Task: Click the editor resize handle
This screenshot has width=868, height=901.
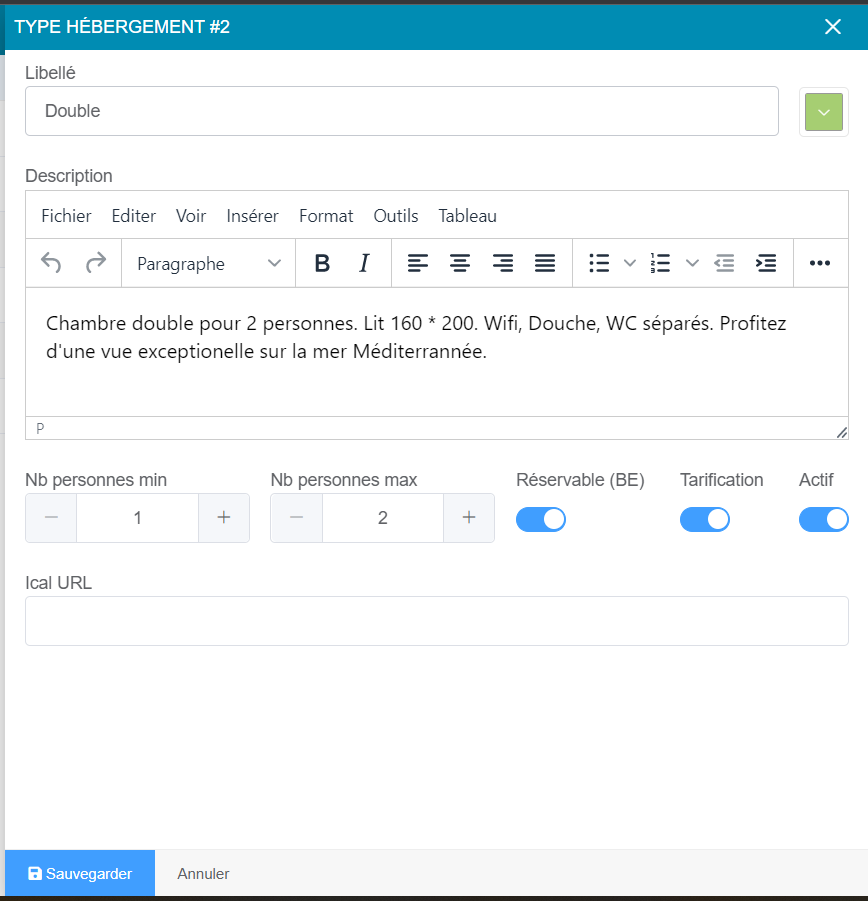Action: 842,433
